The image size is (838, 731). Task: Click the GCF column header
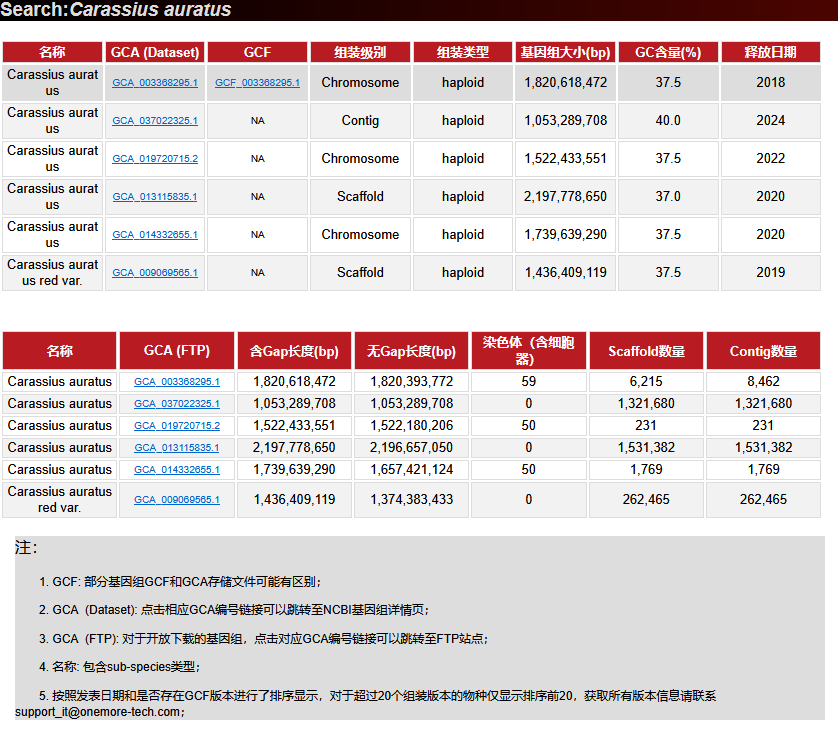pyautogui.click(x=258, y=52)
